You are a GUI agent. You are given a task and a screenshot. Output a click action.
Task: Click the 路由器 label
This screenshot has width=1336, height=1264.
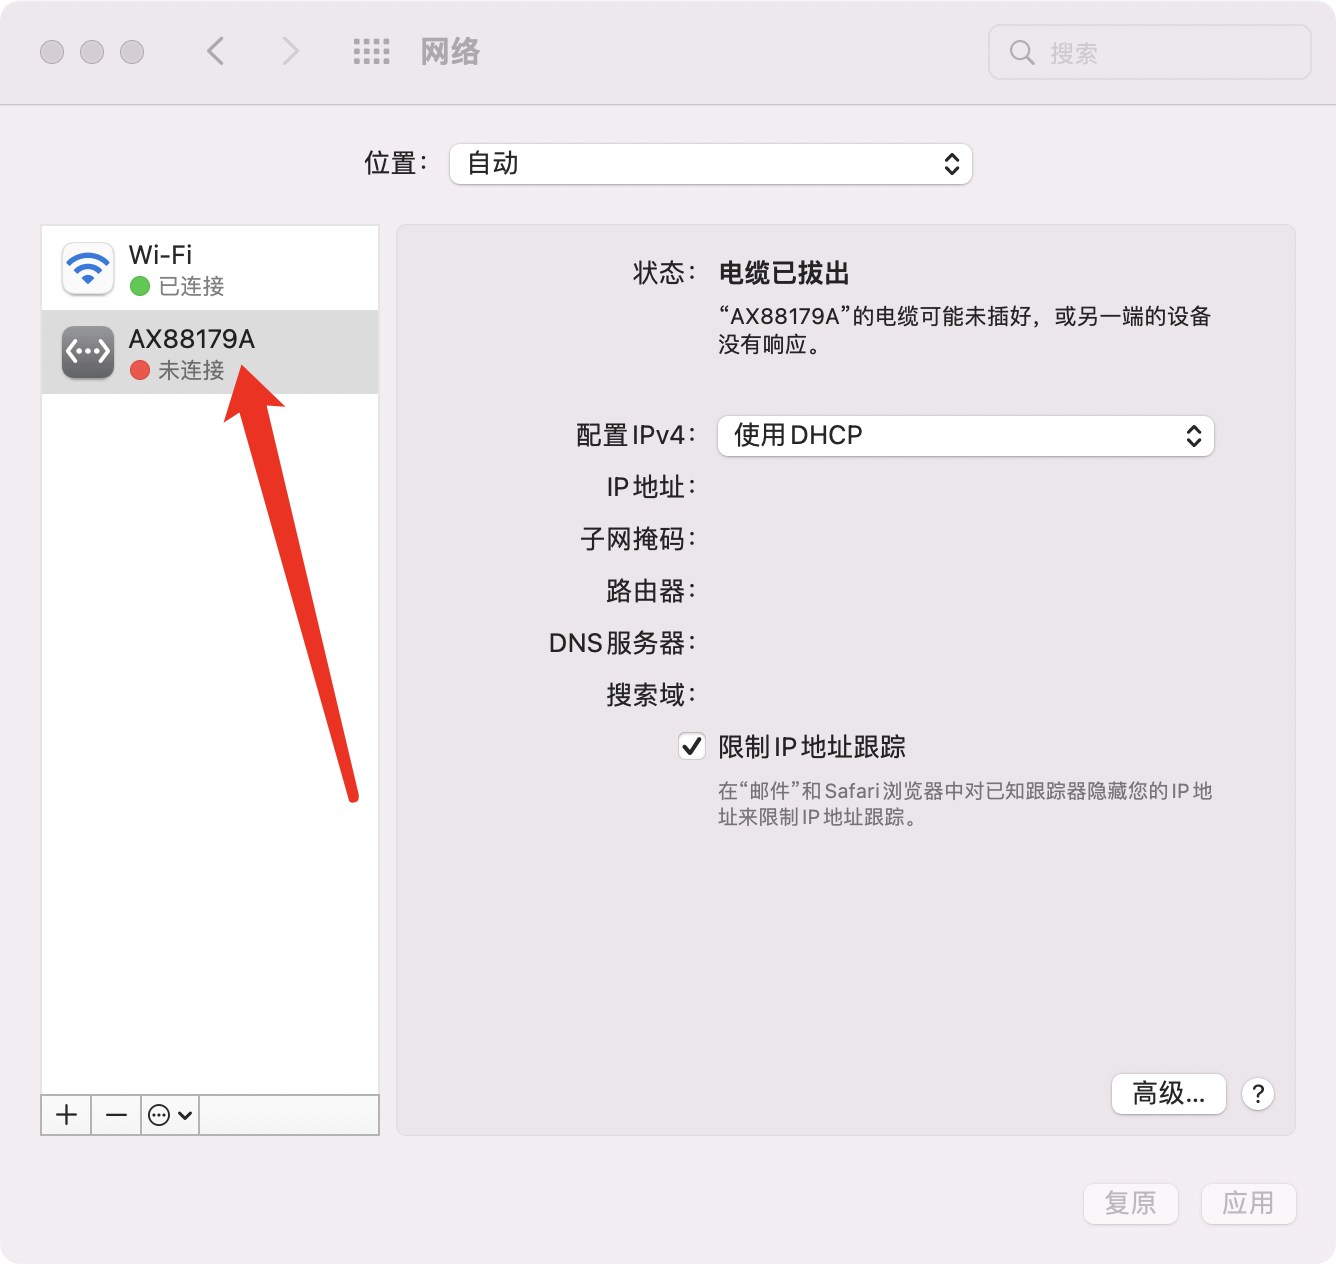[650, 591]
